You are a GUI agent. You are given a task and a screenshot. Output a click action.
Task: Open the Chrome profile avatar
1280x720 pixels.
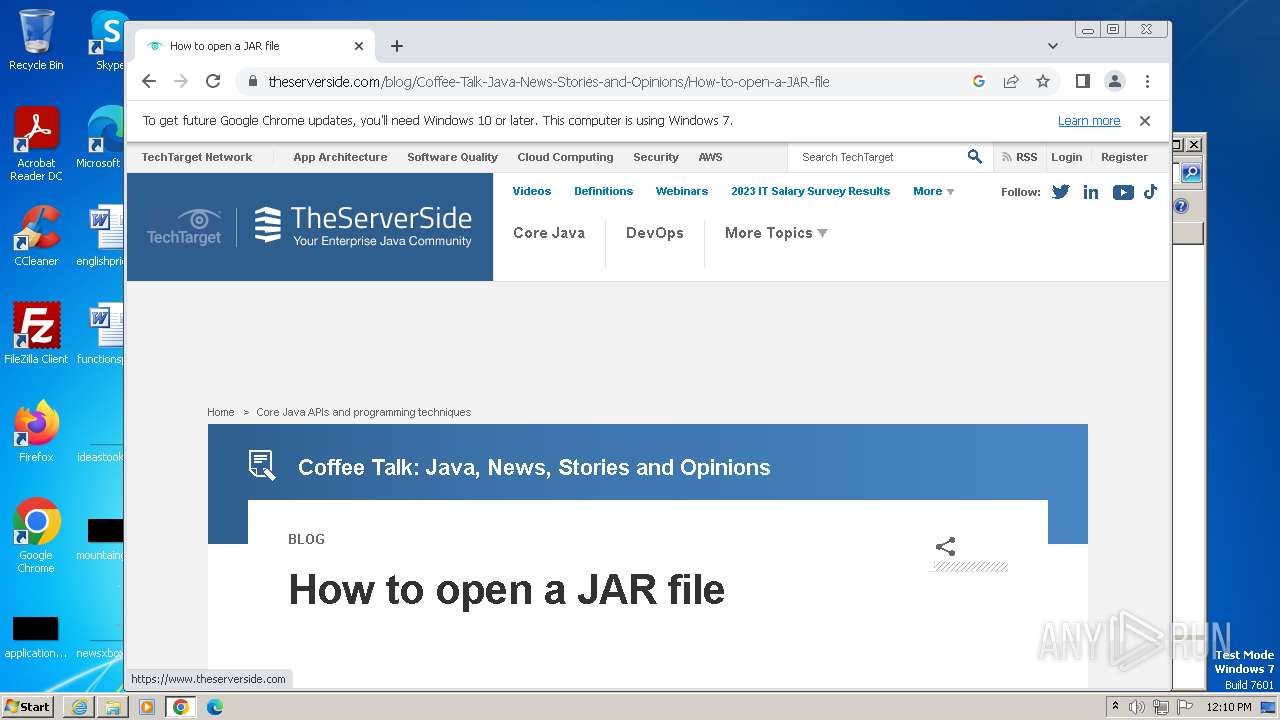pos(1114,82)
